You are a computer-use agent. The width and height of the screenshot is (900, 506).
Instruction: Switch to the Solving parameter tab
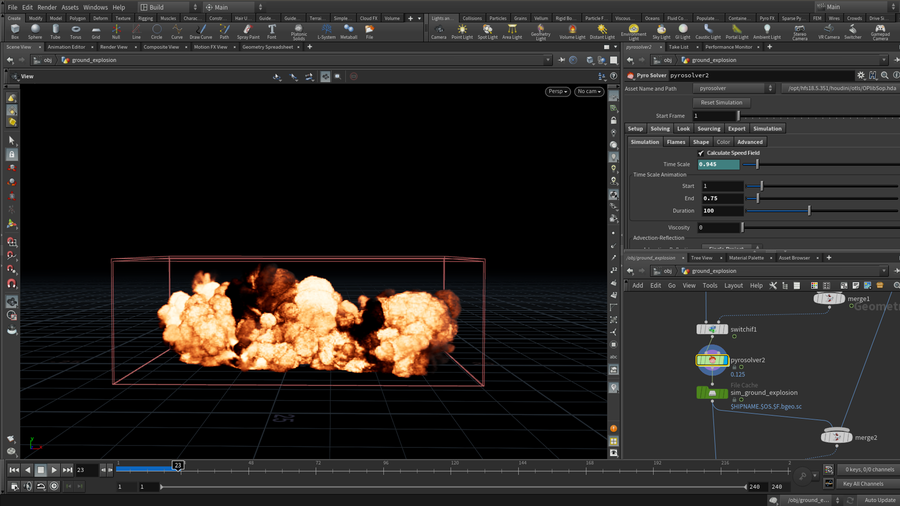(660, 129)
